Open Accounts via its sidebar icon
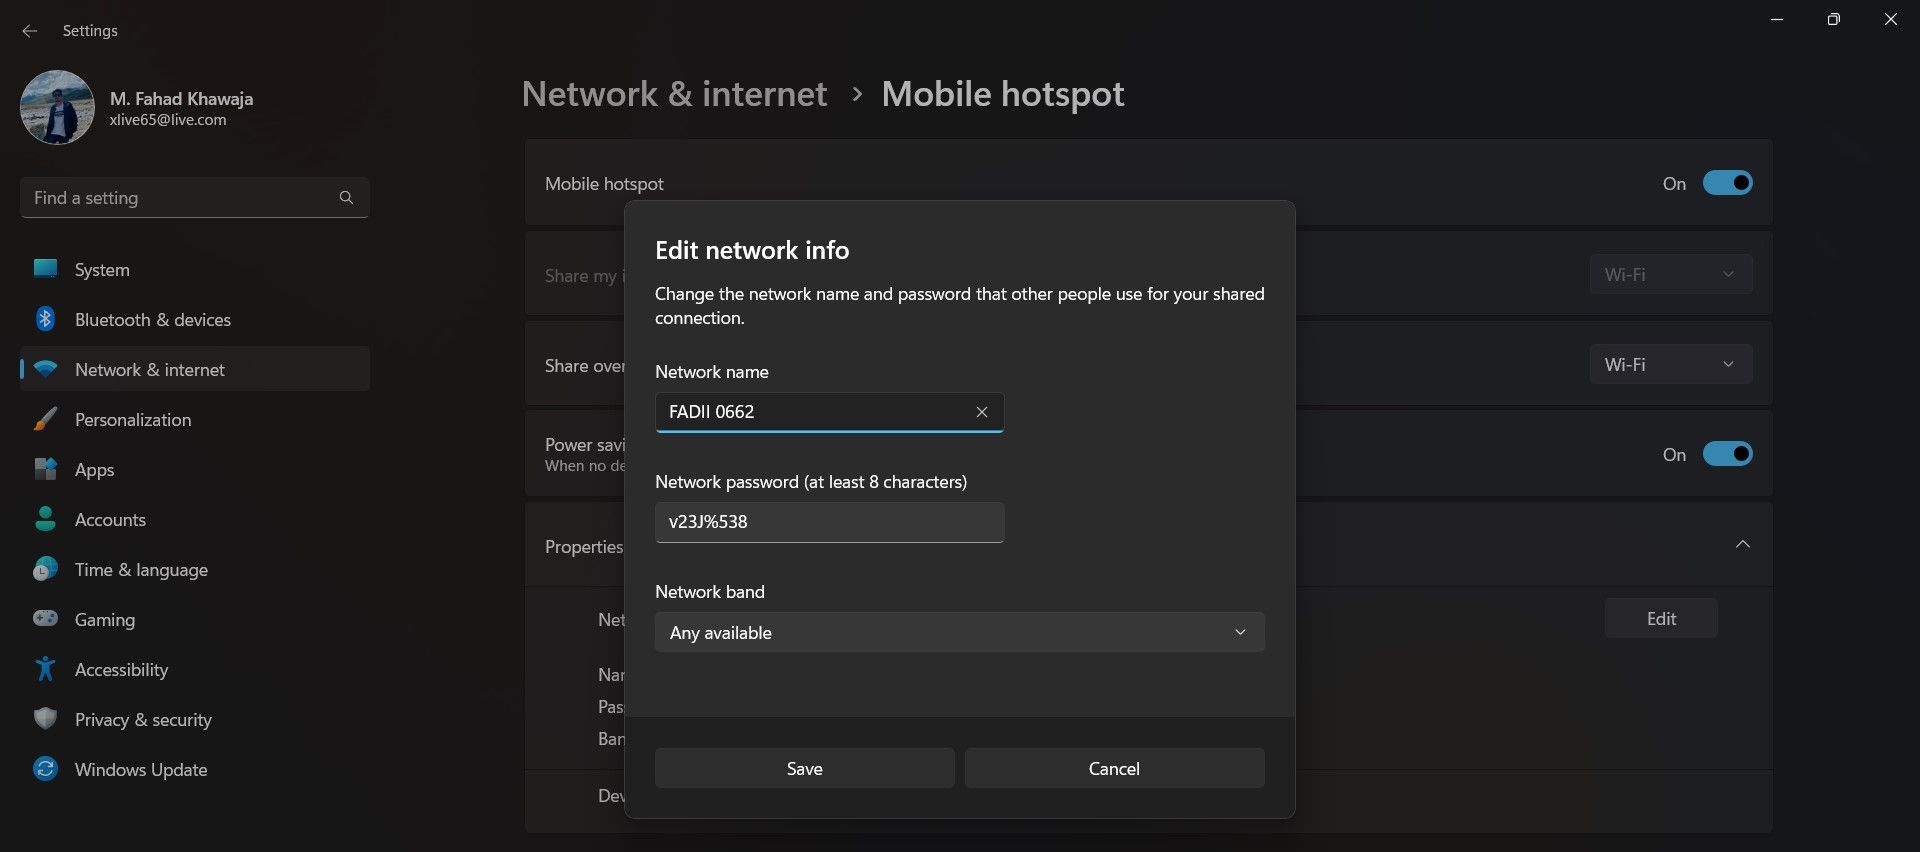Screen dimensions: 1920x852 (45, 519)
